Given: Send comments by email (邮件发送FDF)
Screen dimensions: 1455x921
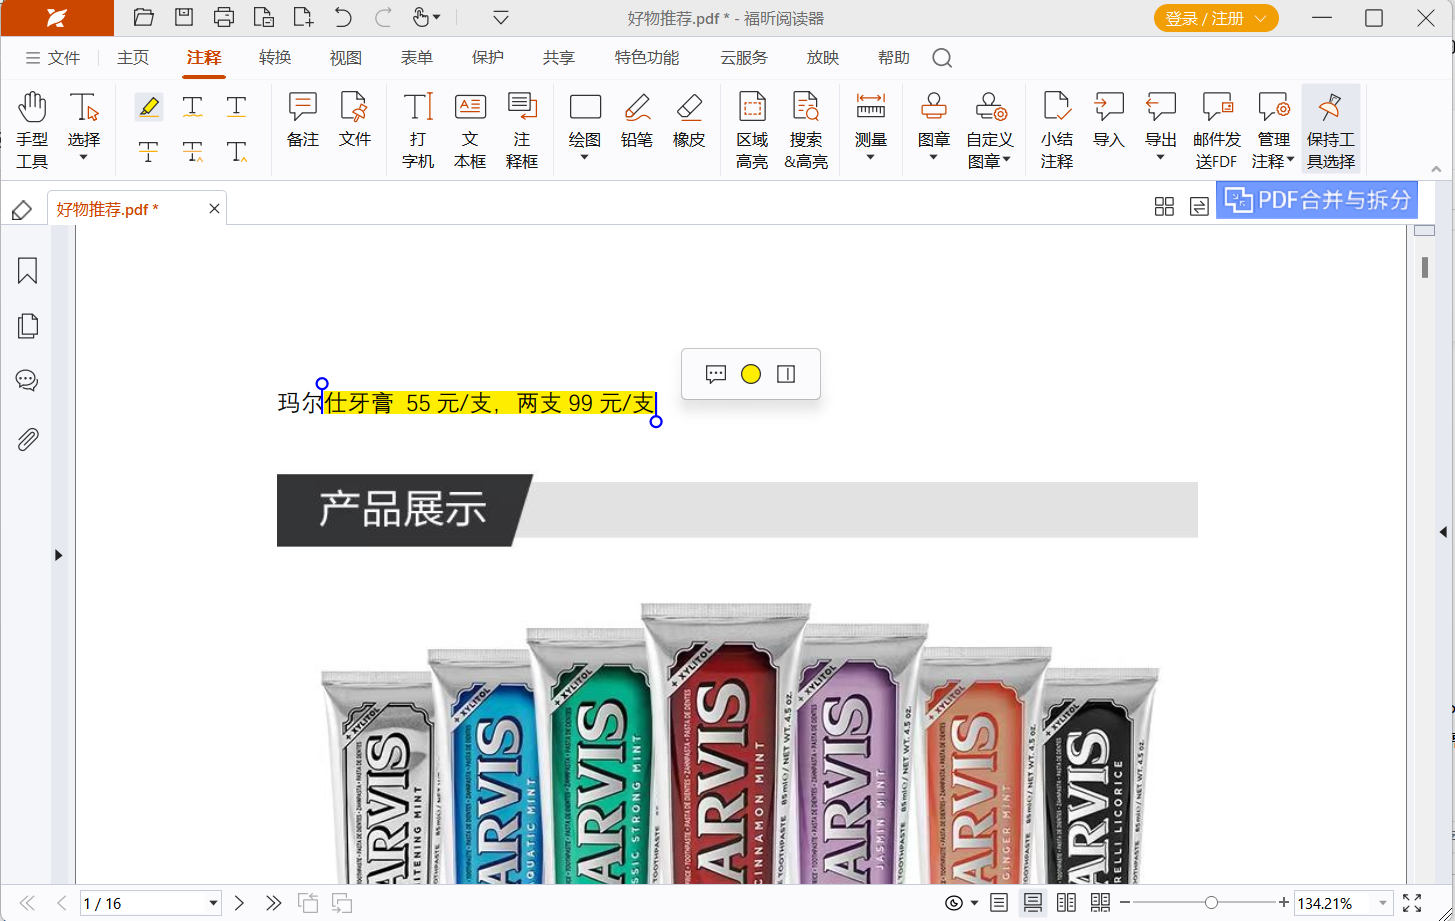Looking at the screenshot, I should [x=1217, y=129].
